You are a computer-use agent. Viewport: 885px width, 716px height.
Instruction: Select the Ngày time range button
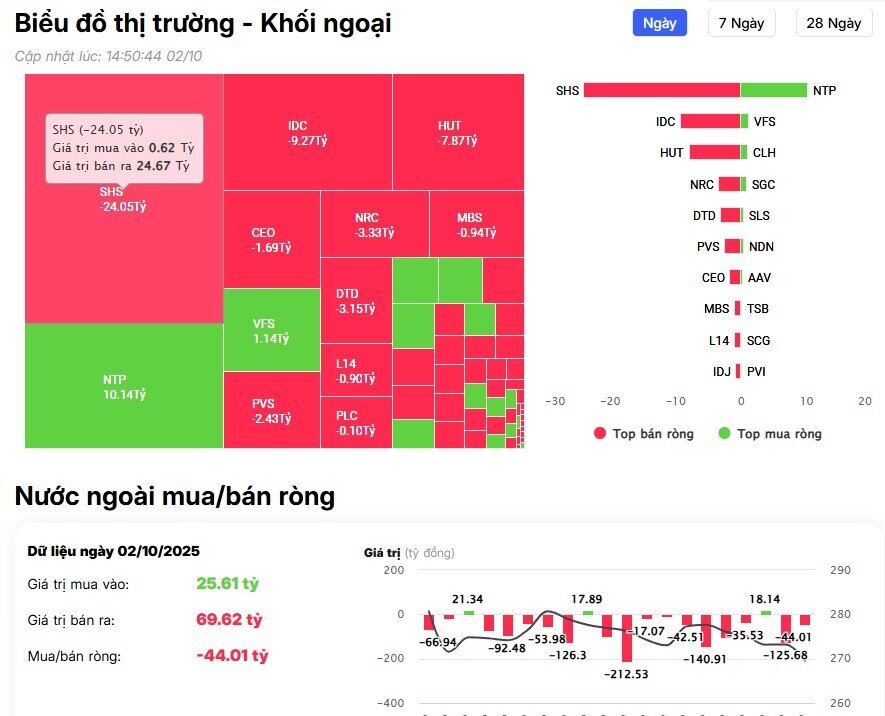coord(659,22)
